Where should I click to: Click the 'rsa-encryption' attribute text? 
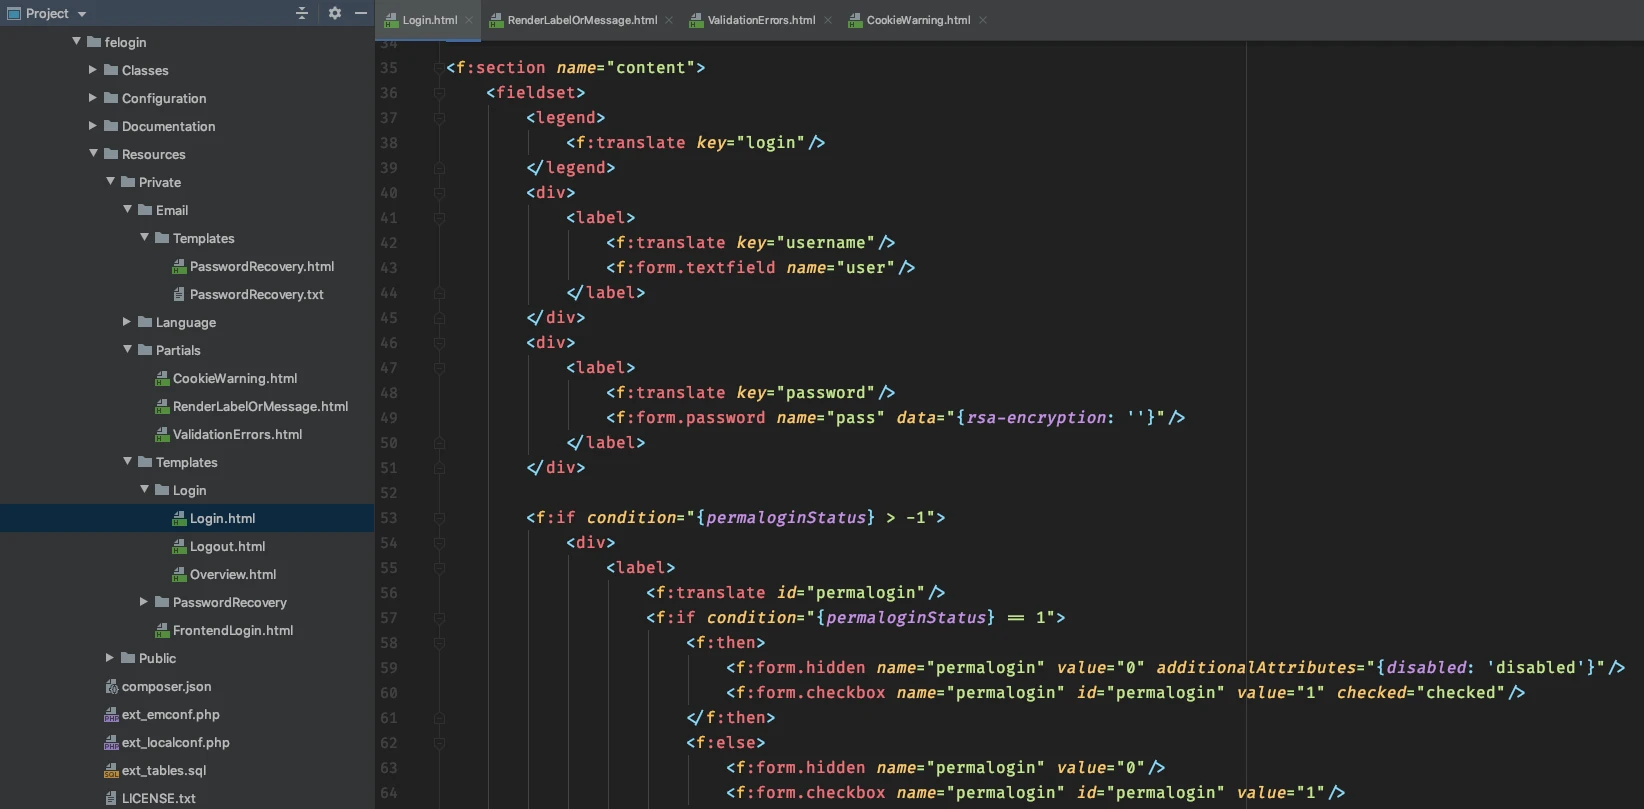tap(1036, 418)
